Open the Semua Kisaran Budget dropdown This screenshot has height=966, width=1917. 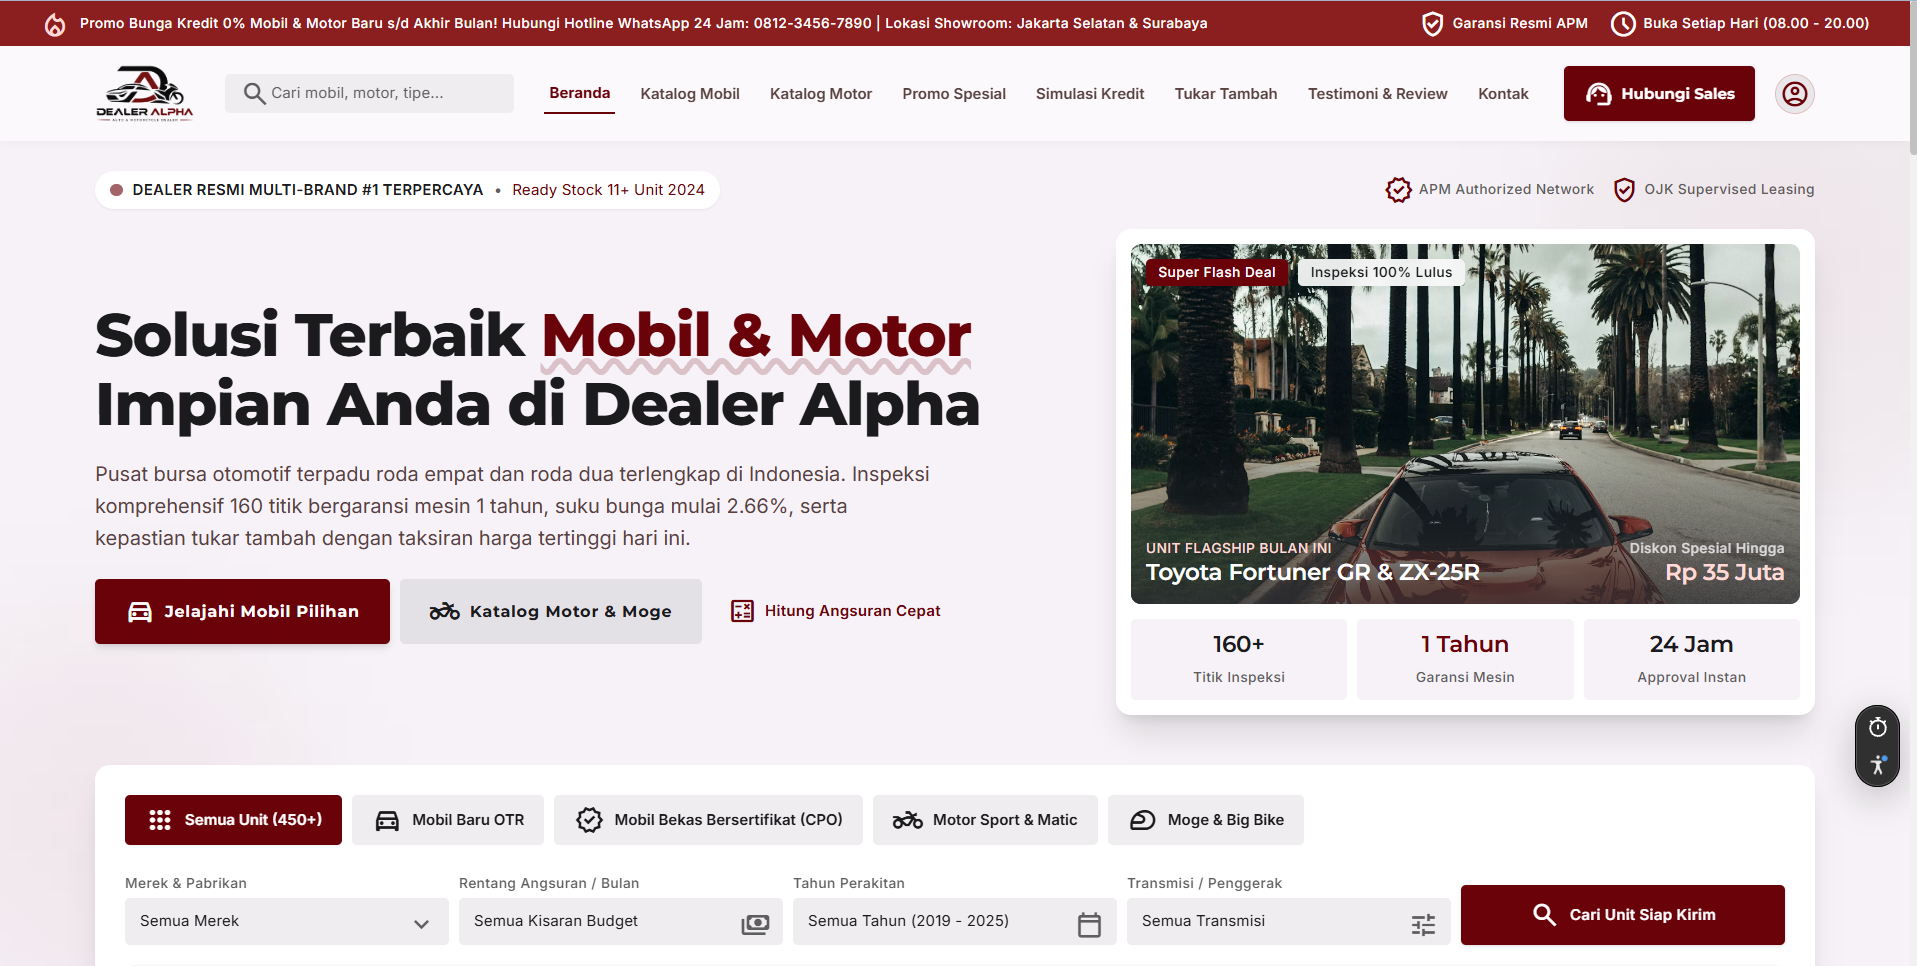click(620, 921)
